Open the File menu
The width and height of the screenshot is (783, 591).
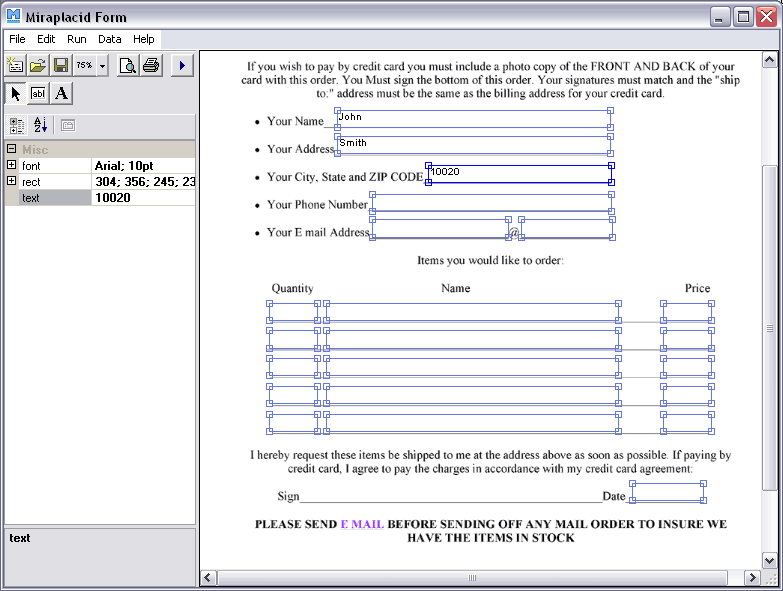point(17,39)
